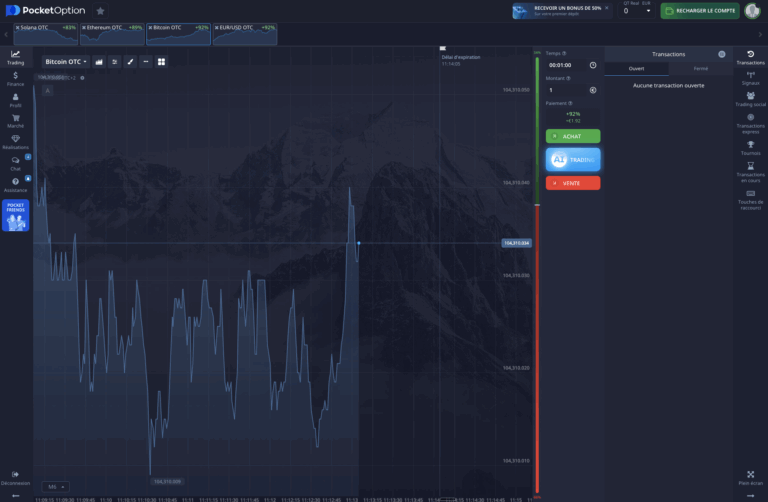Viewport: 768px width, 502px height.
Task: Click the horizontal line tool icon
Action: tap(146, 62)
